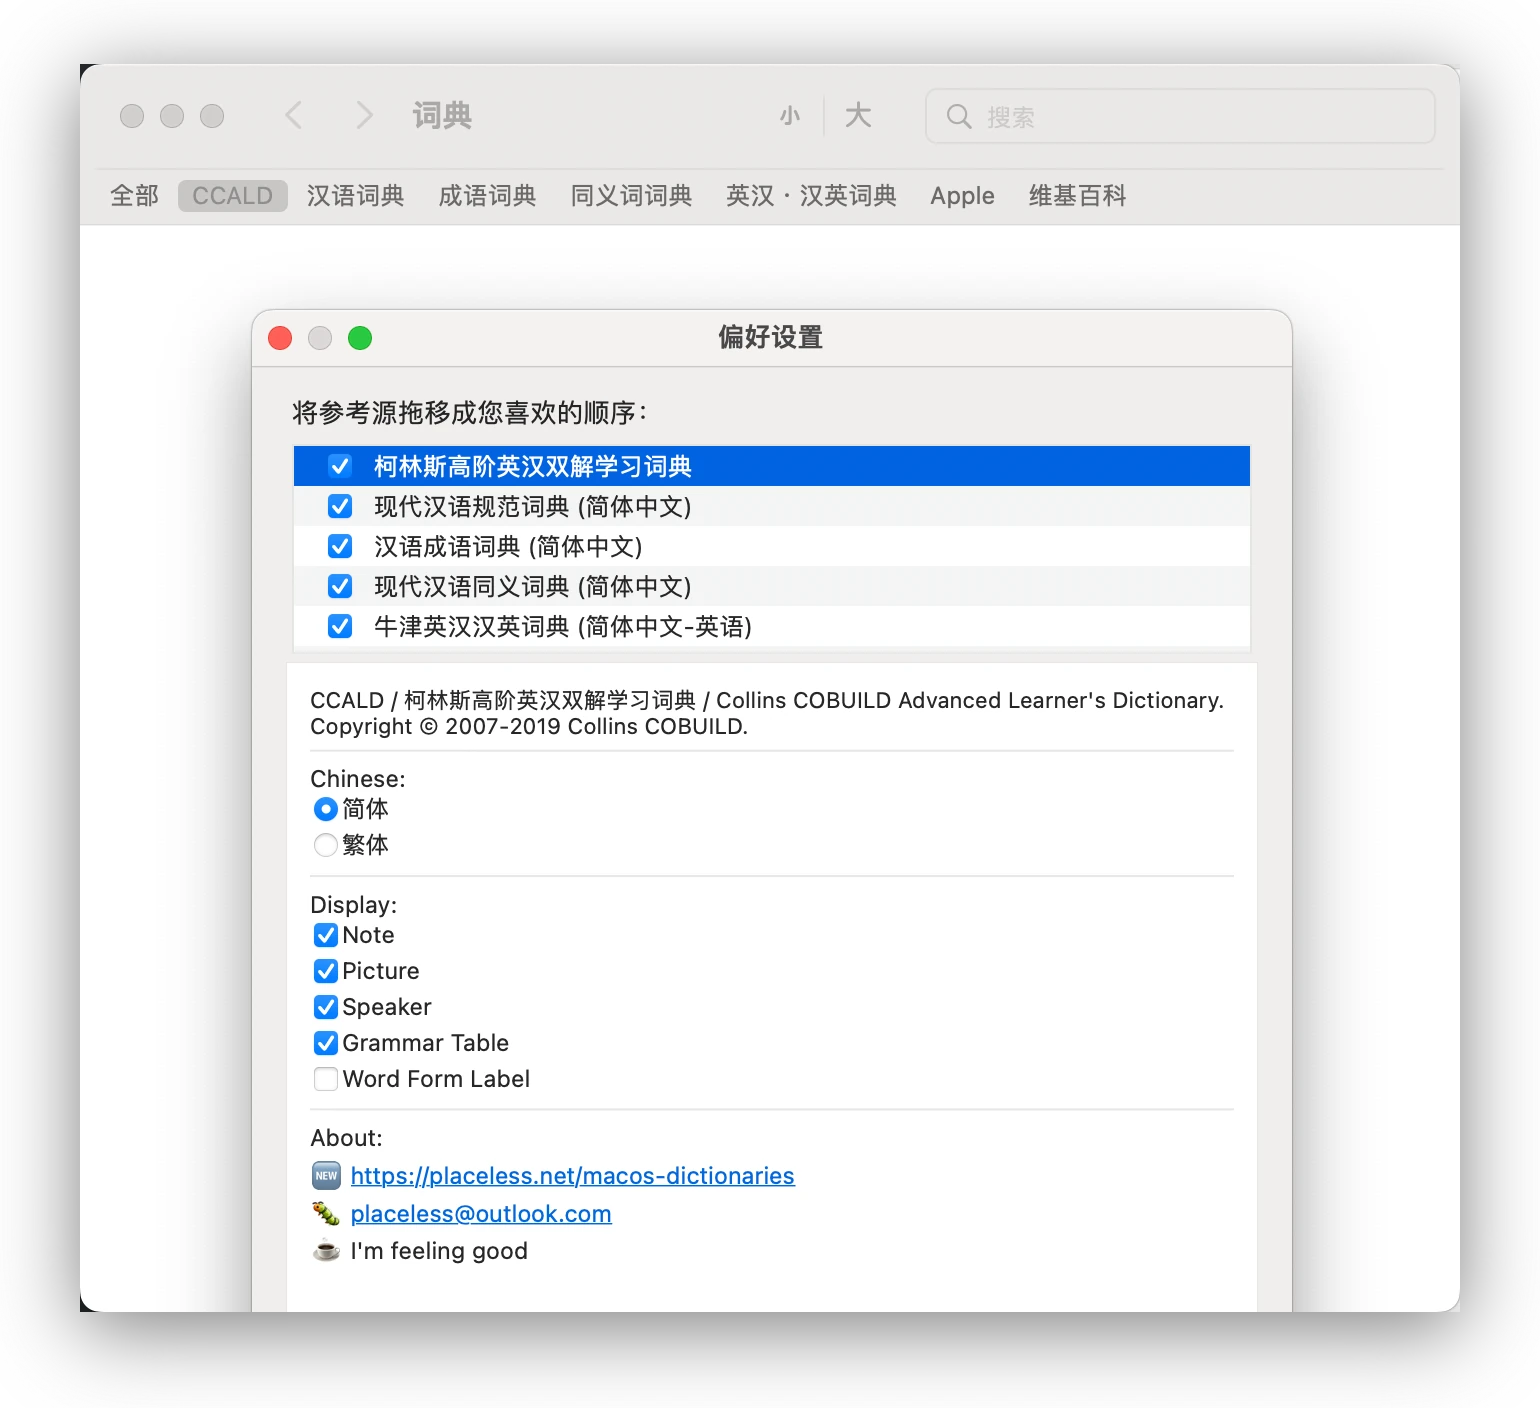Enable the Word Form Label checkbox
Viewport: 1540px width, 1408px height.
click(326, 1079)
